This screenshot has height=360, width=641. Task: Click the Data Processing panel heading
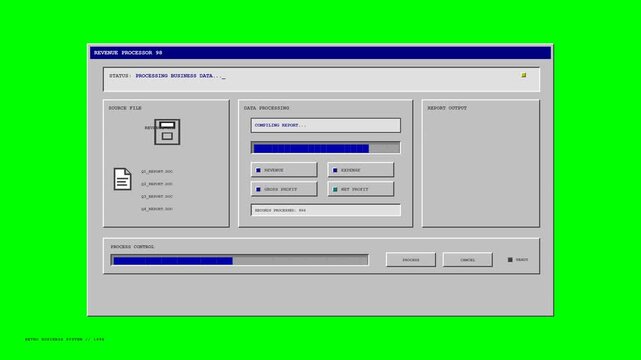click(x=267, y=108)
